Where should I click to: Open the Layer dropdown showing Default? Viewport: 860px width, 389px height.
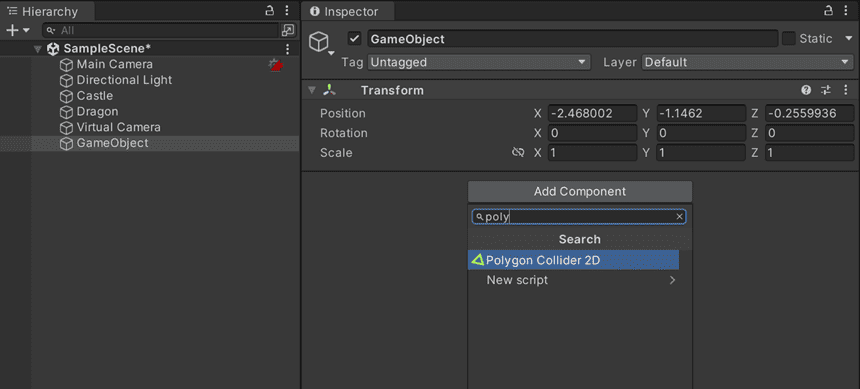[x=748, y=63]
